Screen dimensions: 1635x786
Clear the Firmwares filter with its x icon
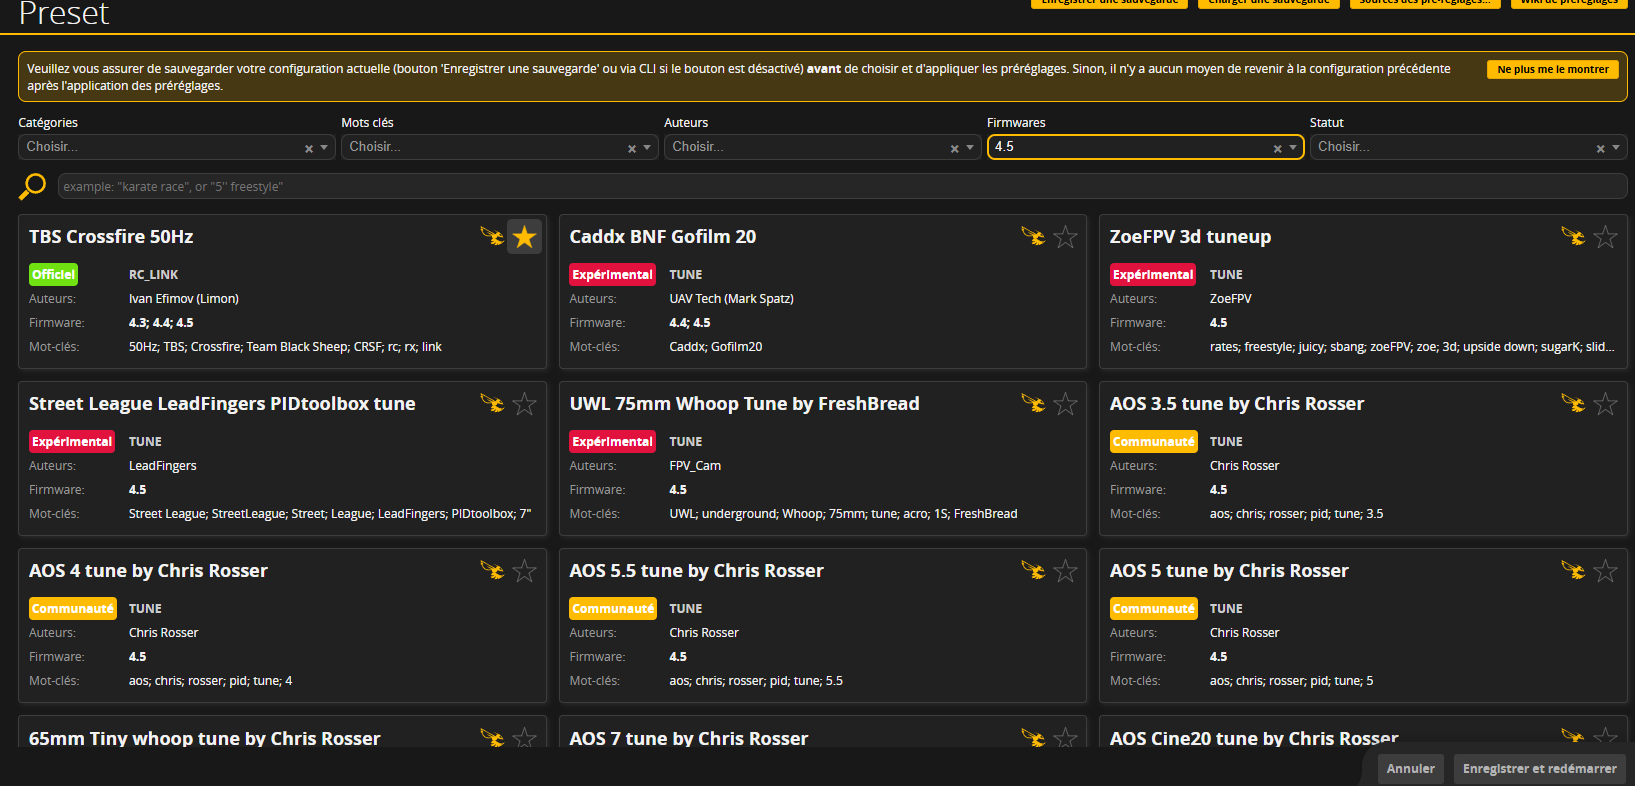click(x=1277, y=148)
